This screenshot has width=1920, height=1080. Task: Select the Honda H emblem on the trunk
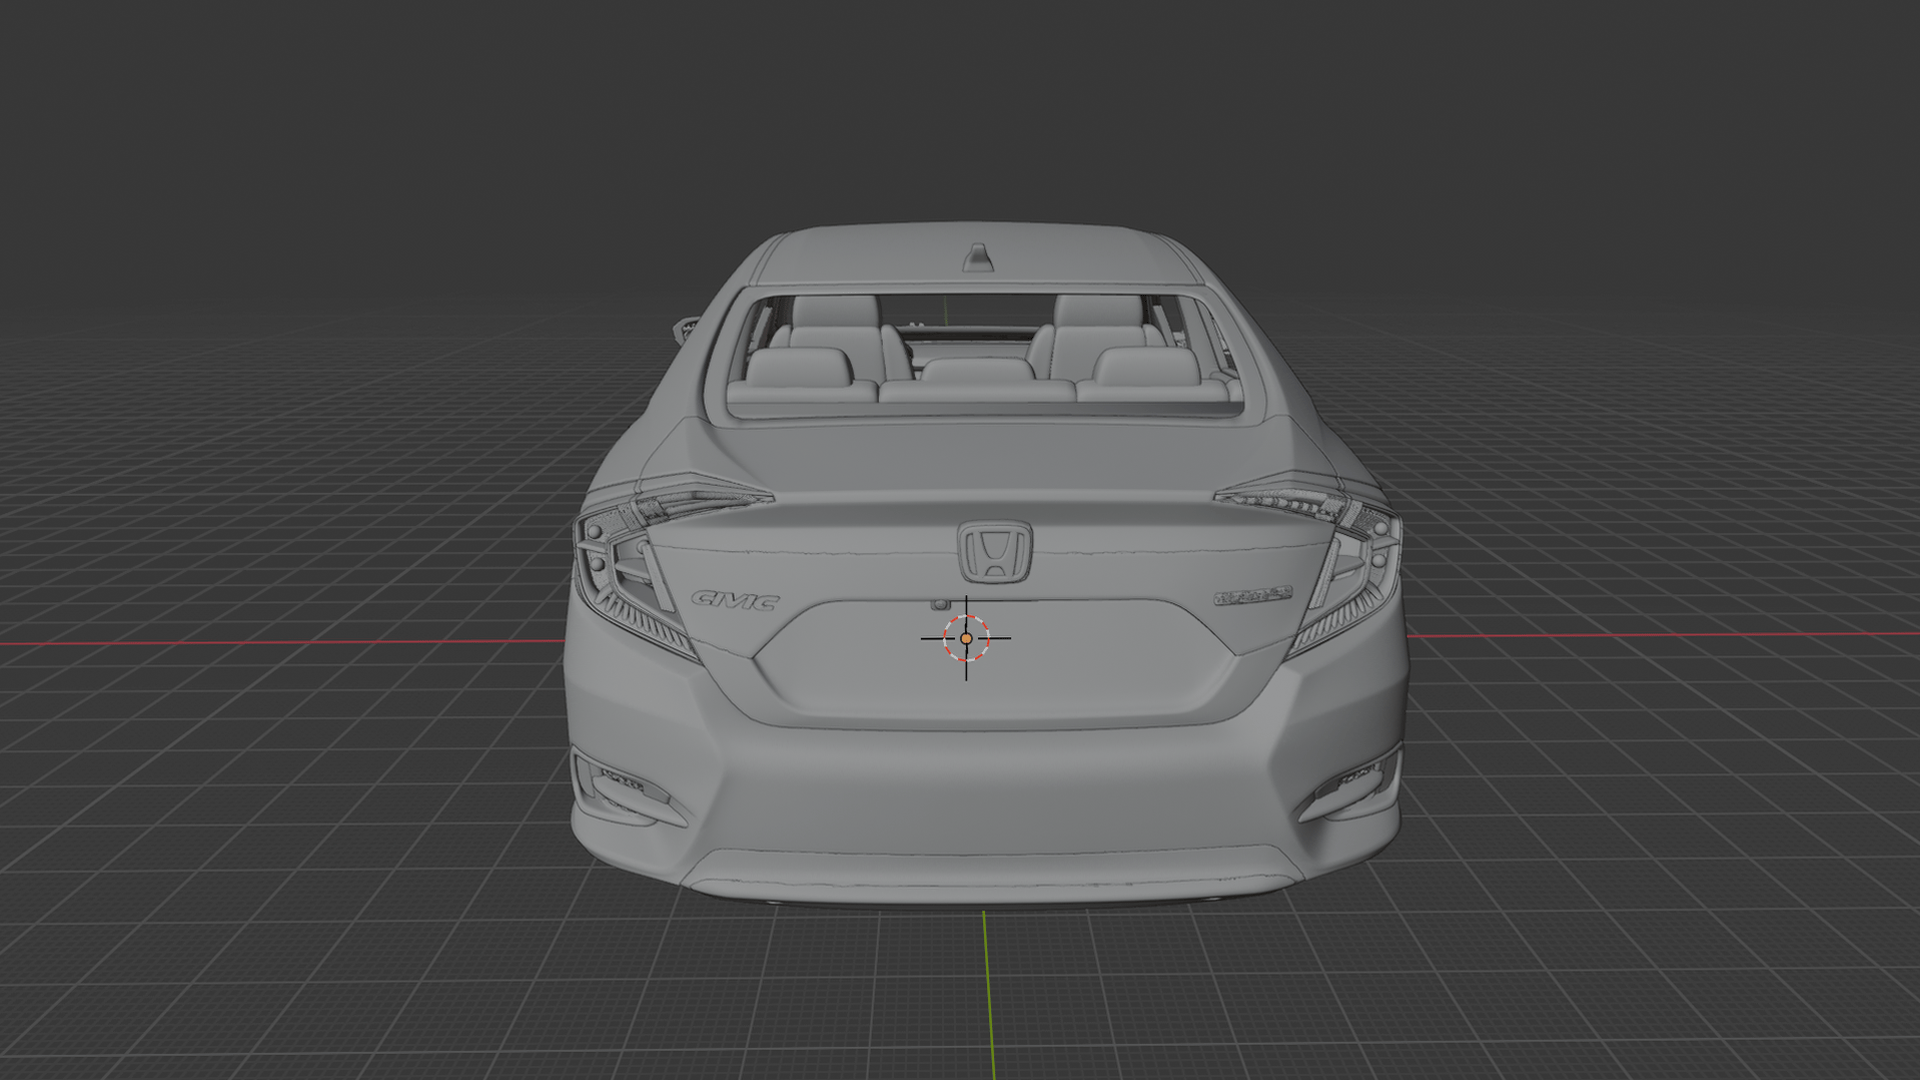coord(995,552)
